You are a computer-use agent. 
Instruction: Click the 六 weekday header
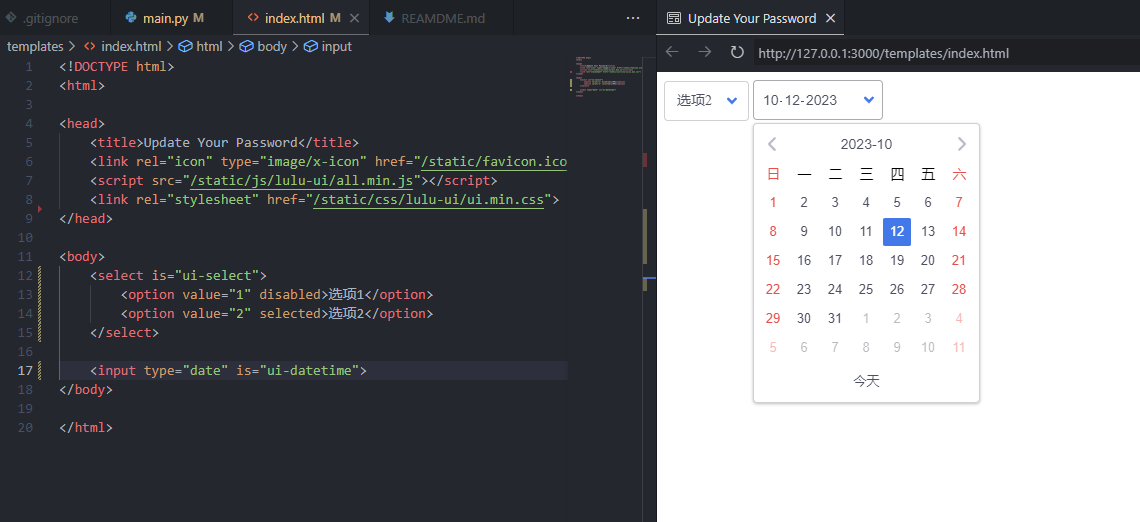959,174
